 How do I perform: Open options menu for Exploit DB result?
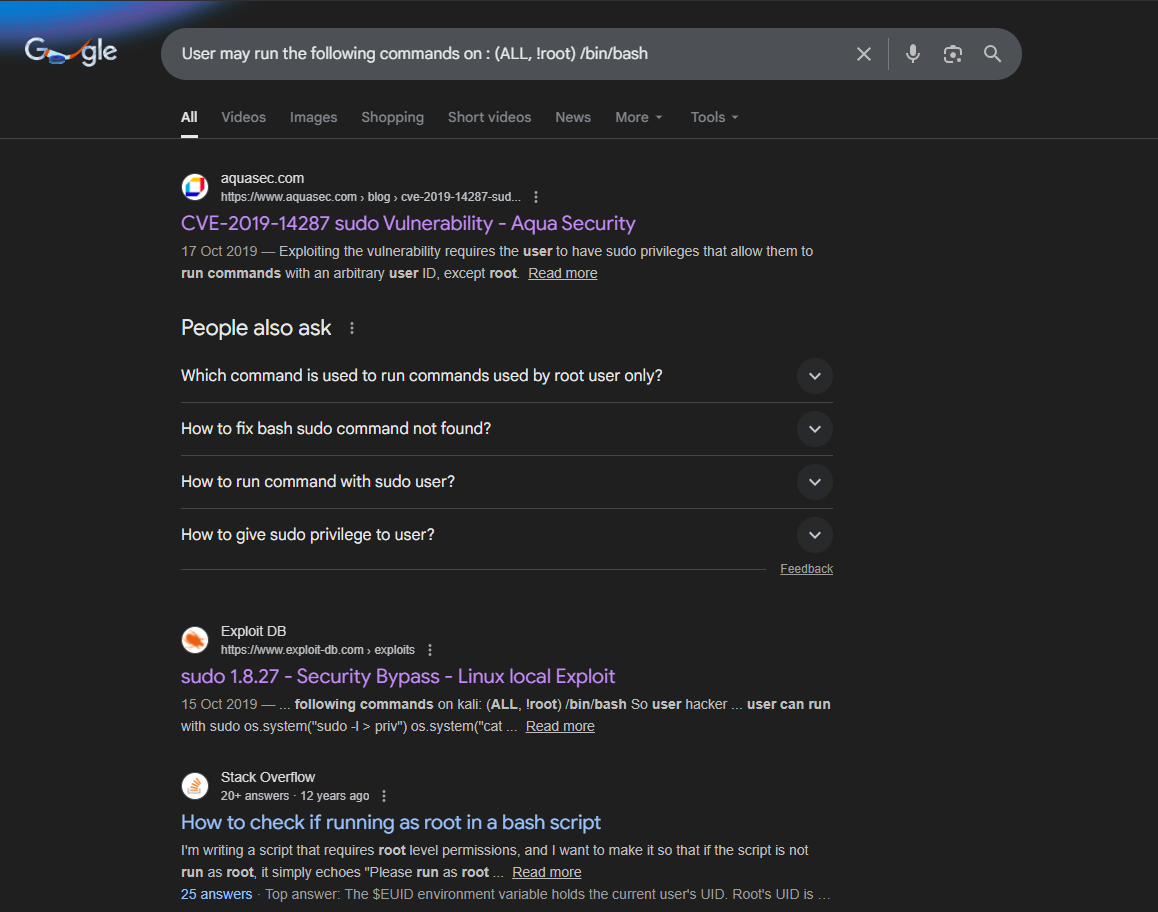click(430, 650)
